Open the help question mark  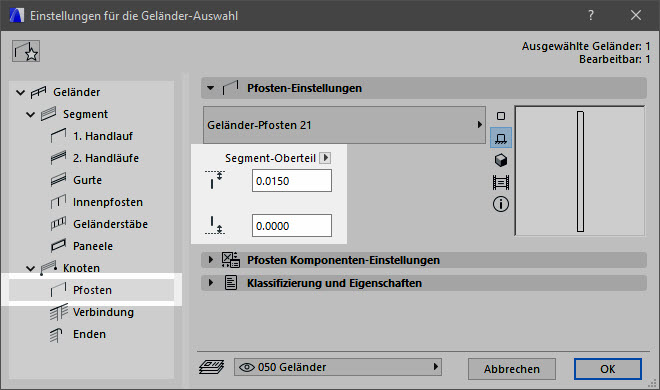coord(591,16)
